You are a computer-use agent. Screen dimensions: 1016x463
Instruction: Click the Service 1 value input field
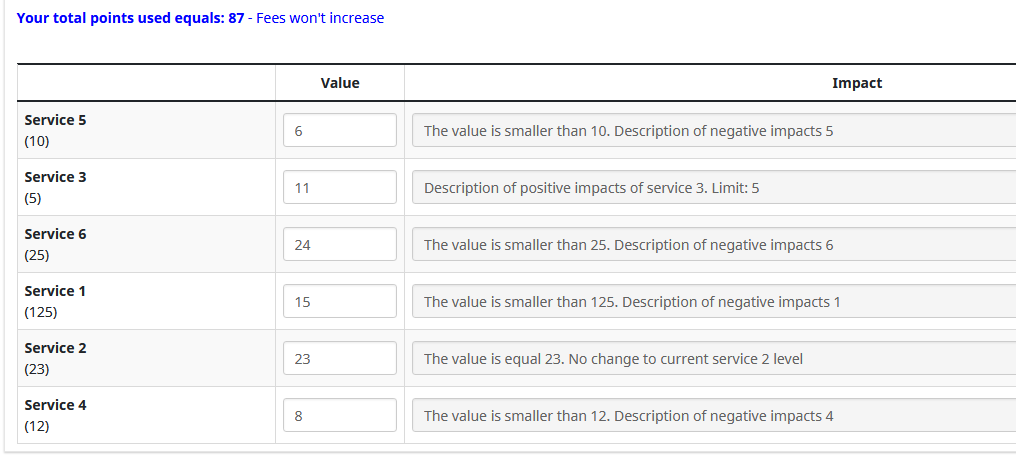coord(340,302)
